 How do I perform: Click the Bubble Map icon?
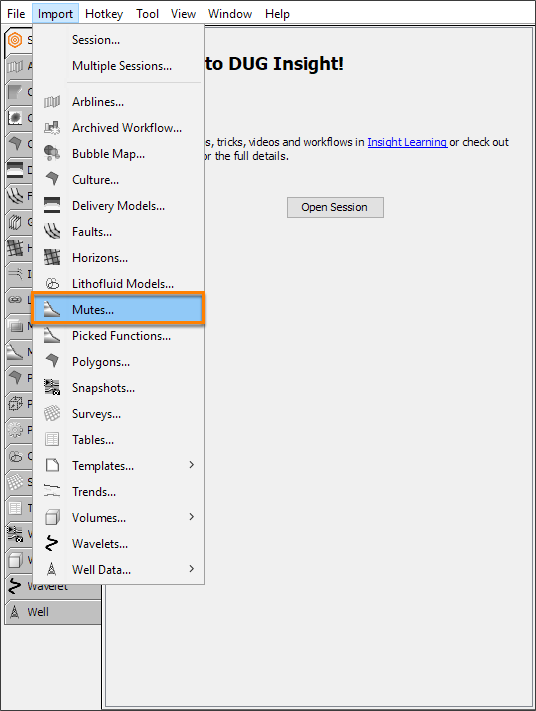point(52,154)
